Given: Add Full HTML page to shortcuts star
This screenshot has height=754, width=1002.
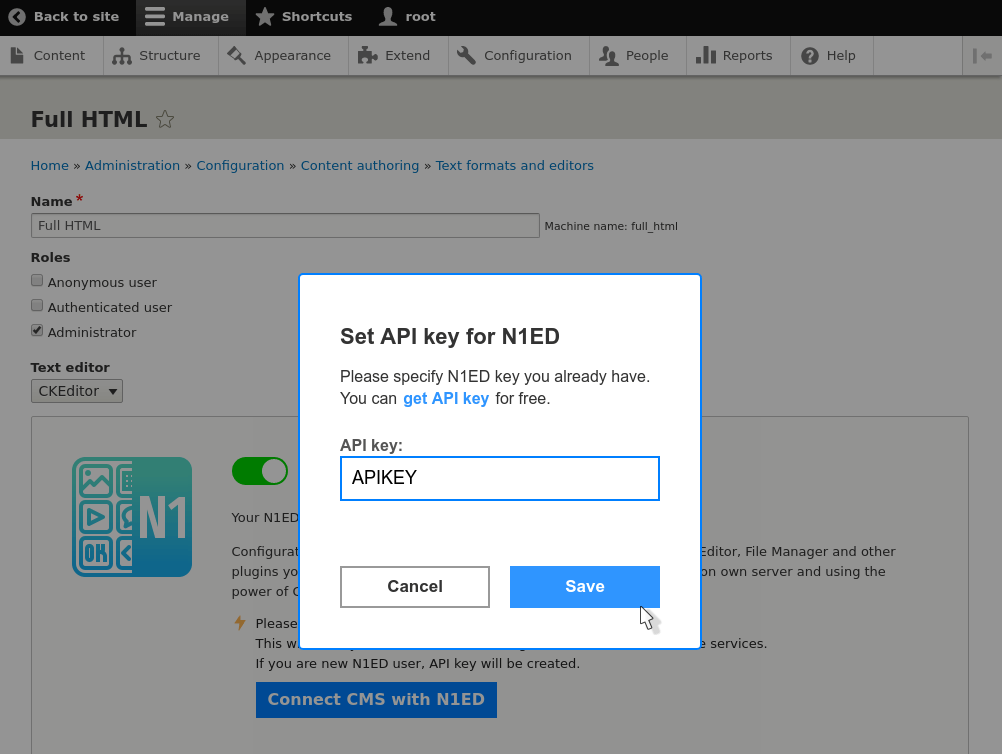Looking at the screenshot, I should coord(165,119).
